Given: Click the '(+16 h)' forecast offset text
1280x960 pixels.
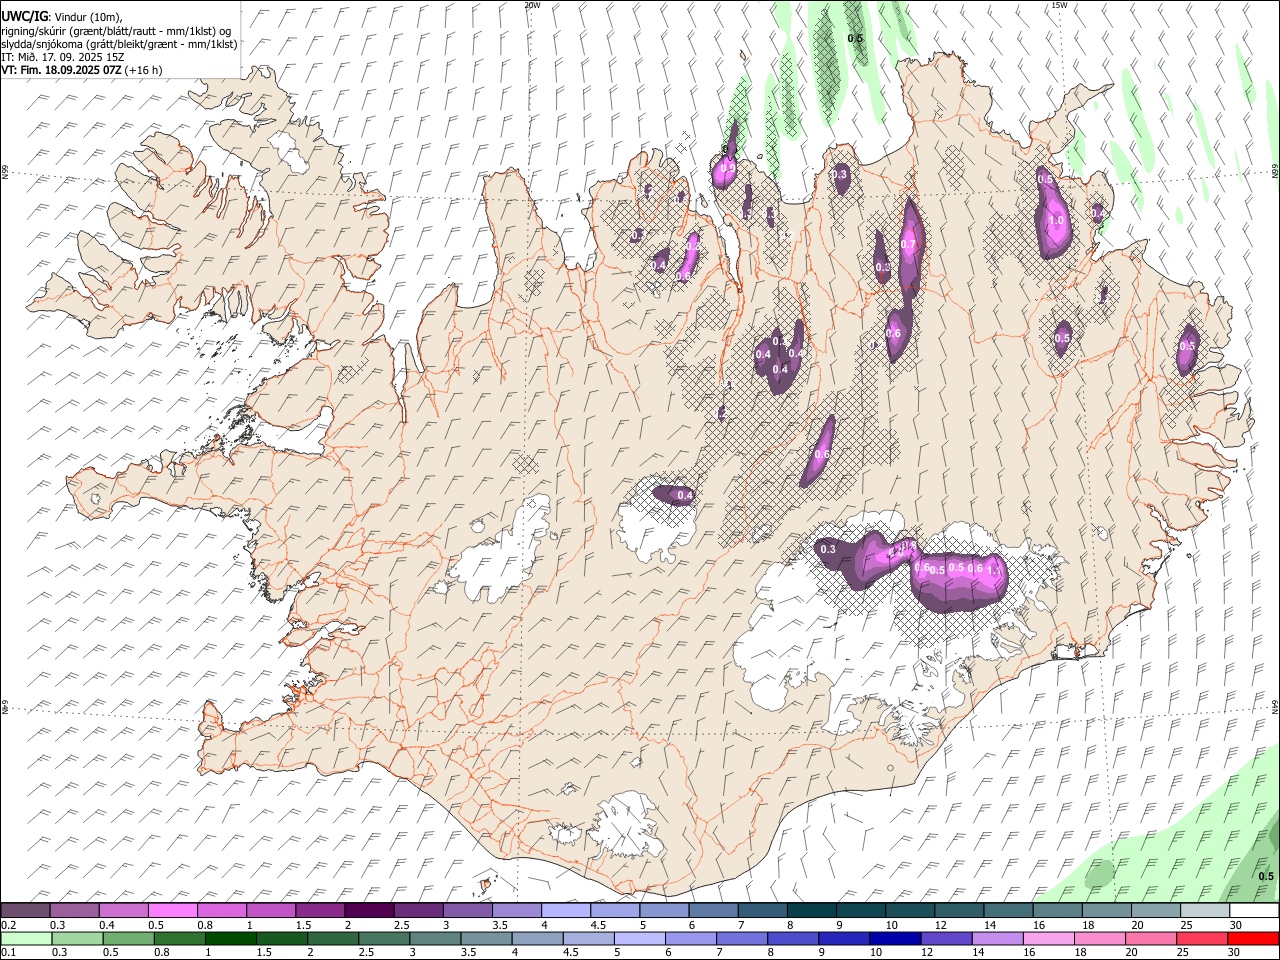Looking at the screenshot, I should pyautogui.click(x=145, y=70).
